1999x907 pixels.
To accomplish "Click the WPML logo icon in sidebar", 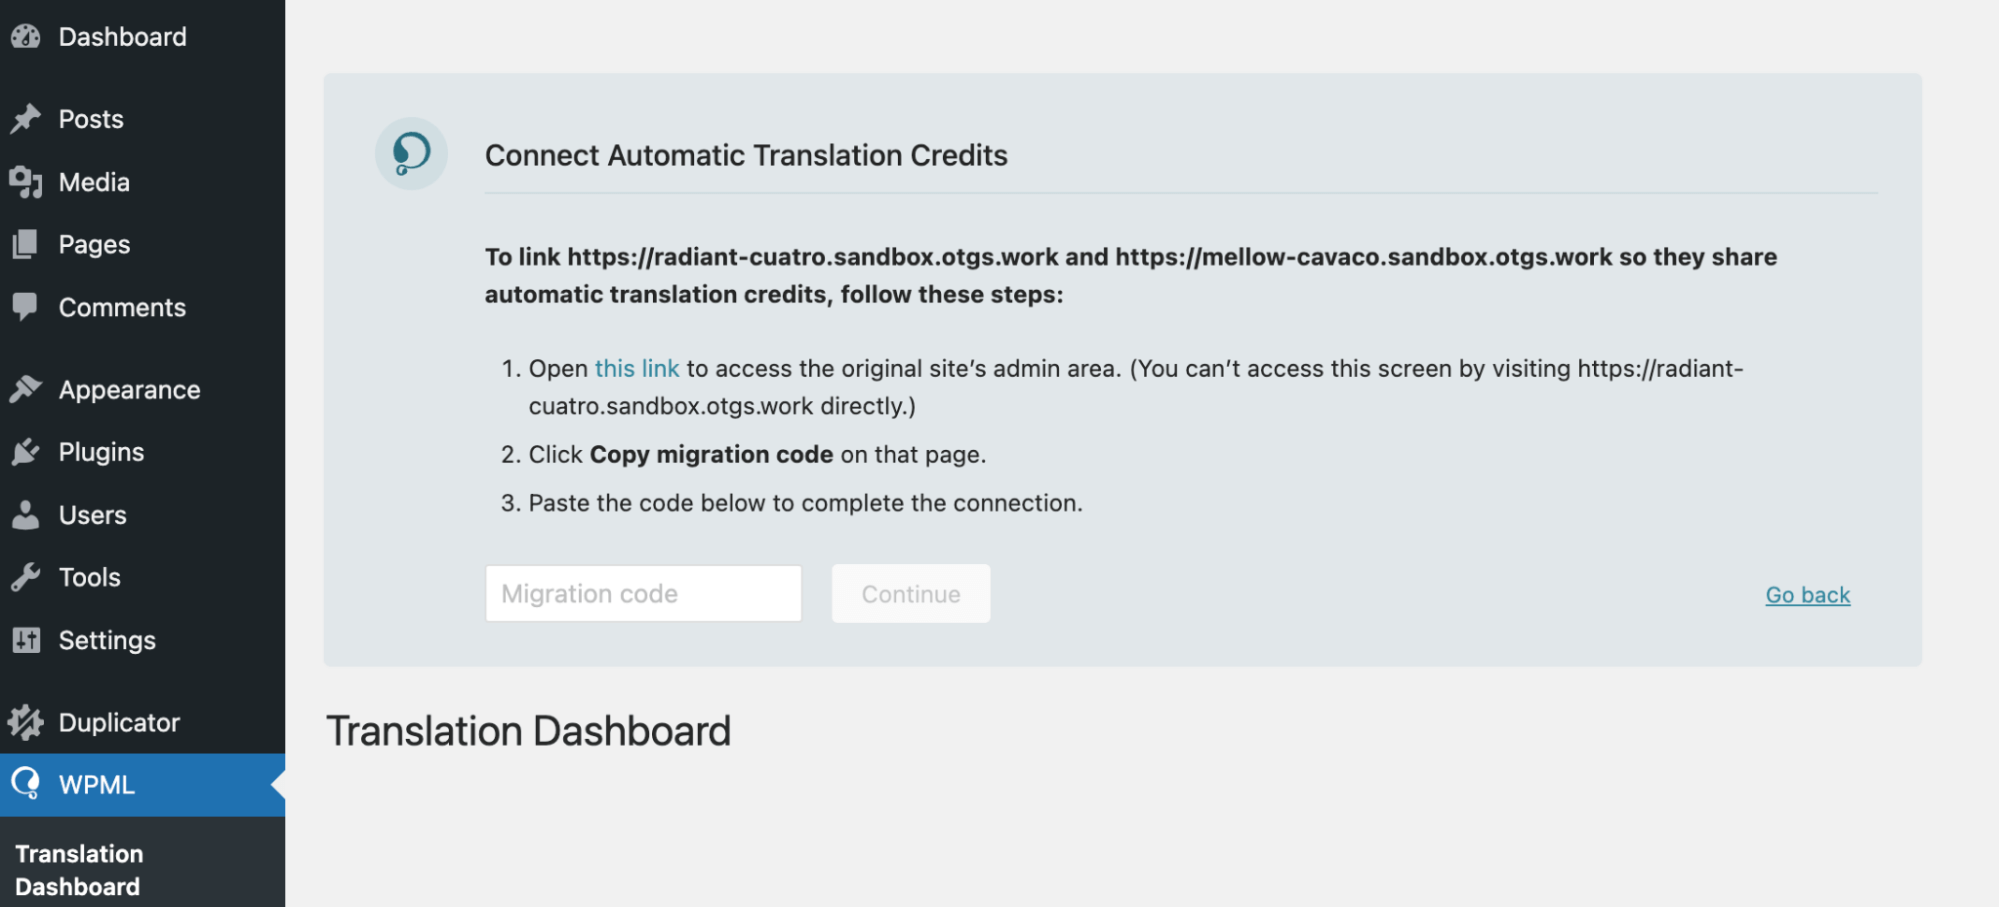I will 26,784.
